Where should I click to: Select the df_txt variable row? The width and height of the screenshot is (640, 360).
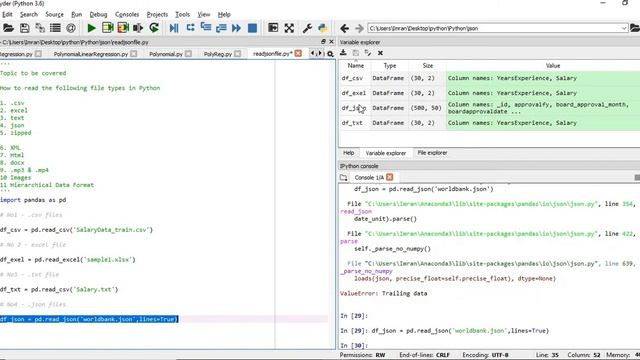pyautogui.click(x=490, y=123)
